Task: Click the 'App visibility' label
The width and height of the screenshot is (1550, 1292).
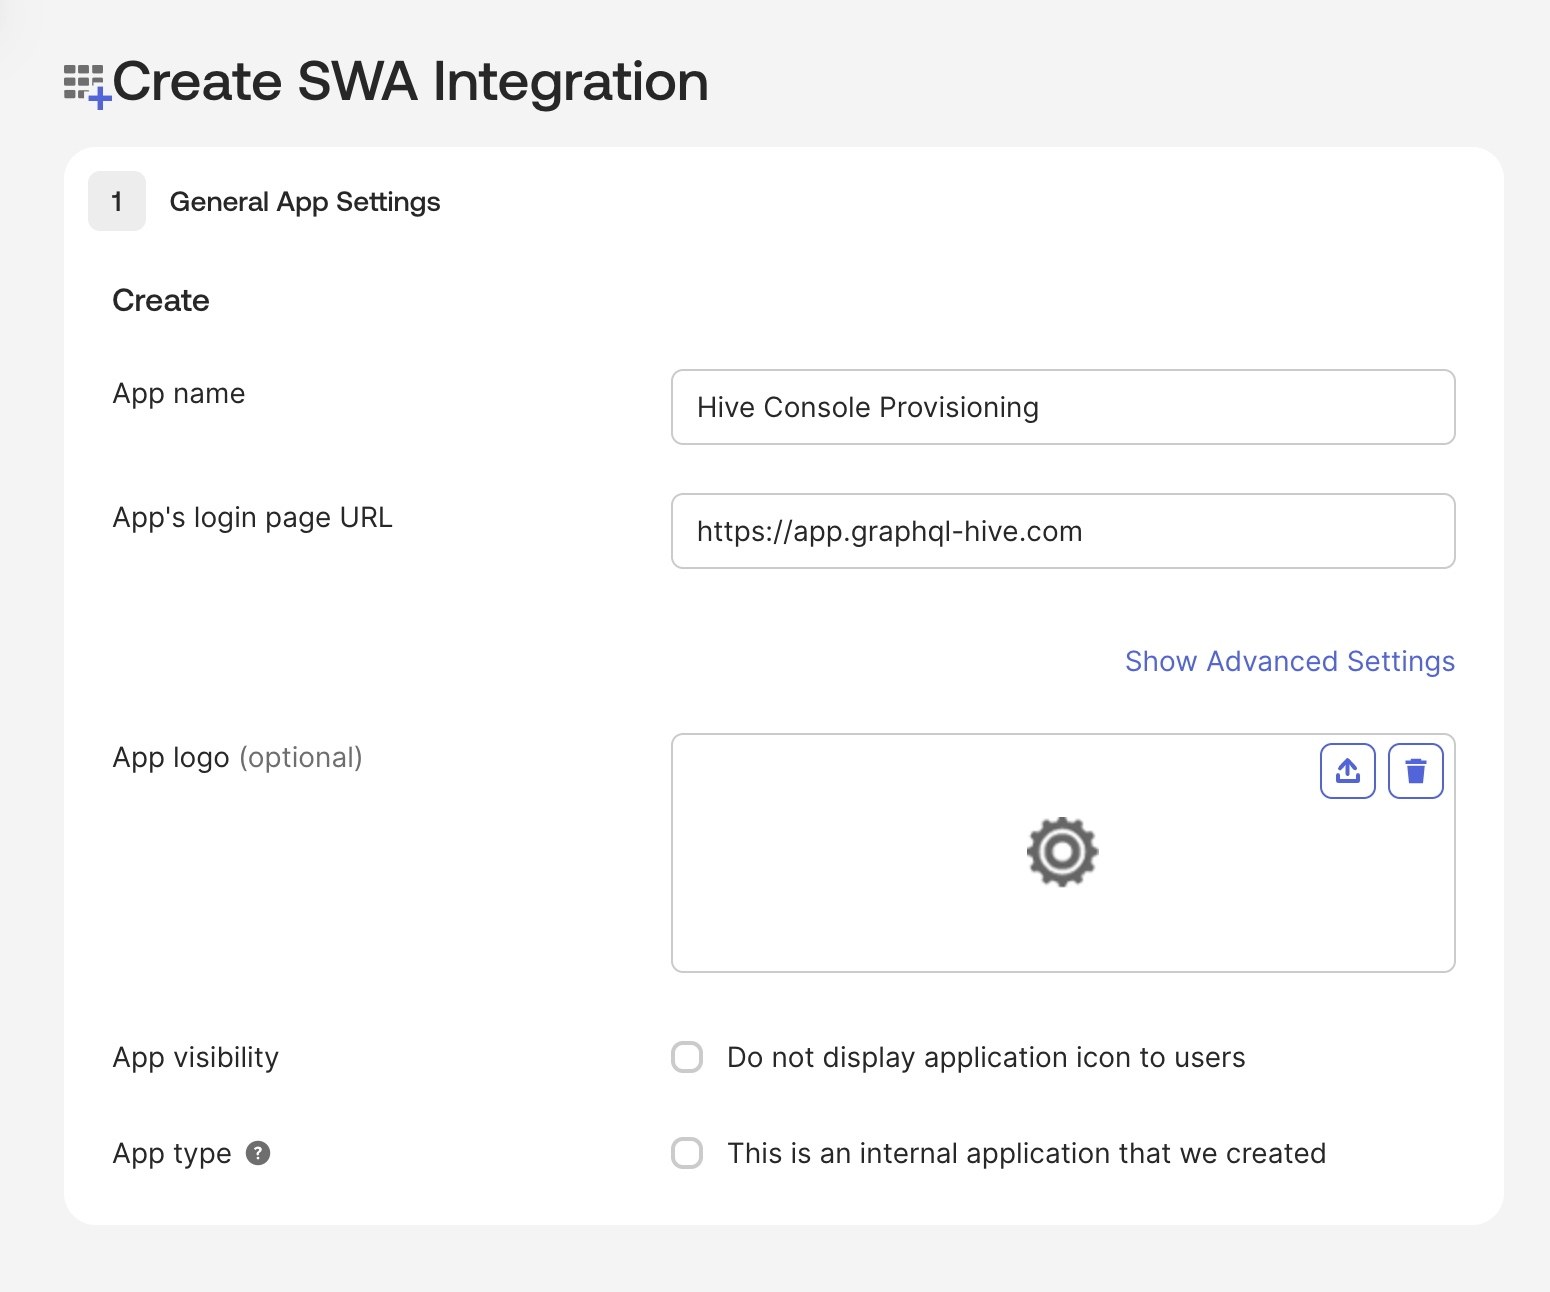Action: pyautogui.click(x=196, y=1058)
